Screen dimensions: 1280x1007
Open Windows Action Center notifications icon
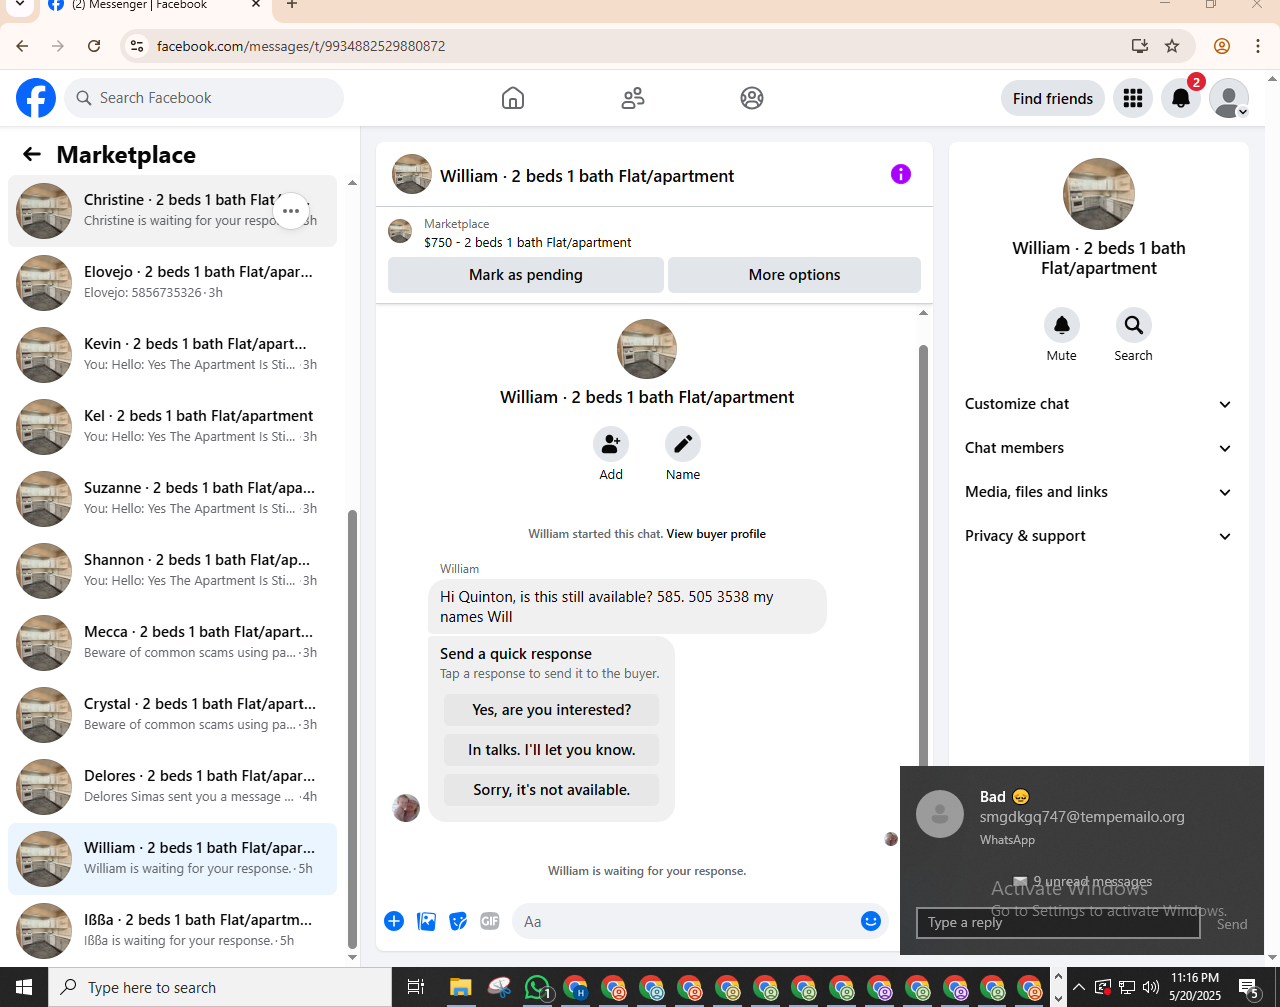pos(1249,988)
